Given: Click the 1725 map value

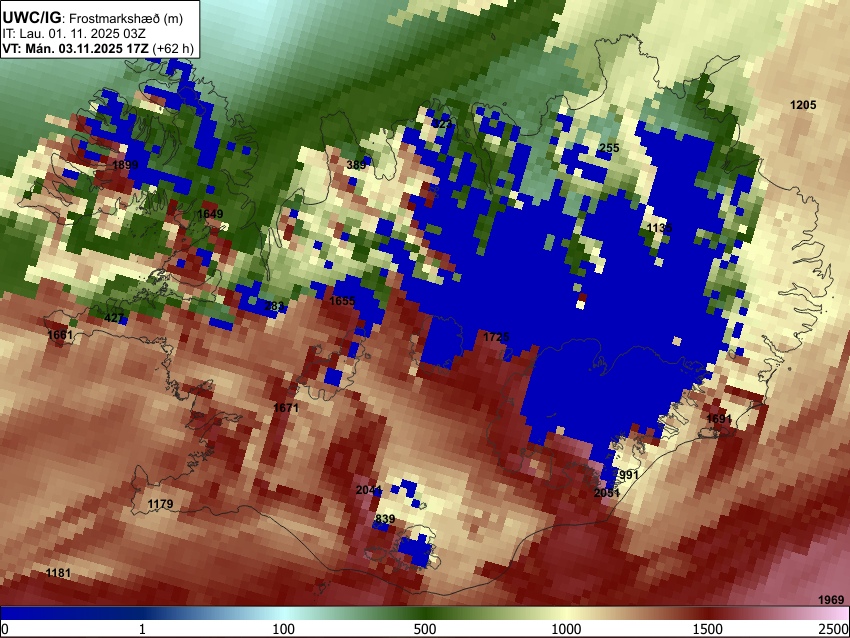Looking at the screenshot, I should 496,337.
